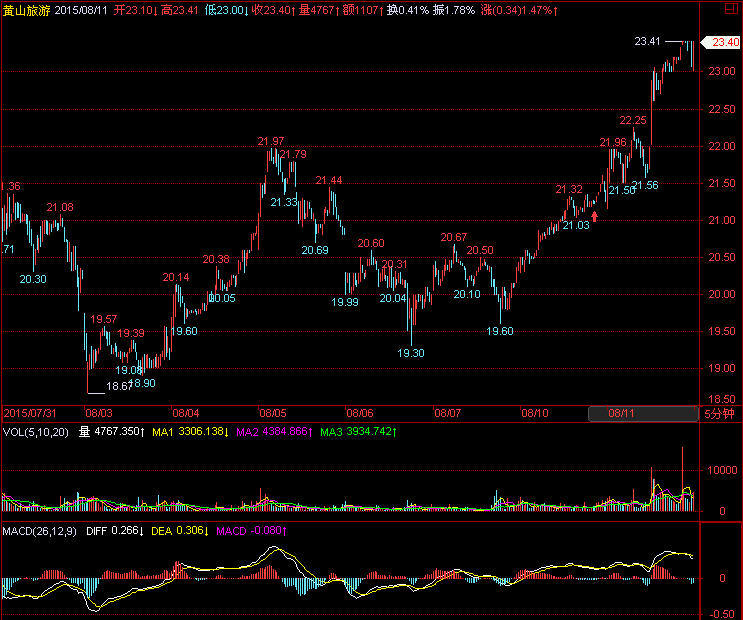743x620 pixels.
Task: Select the 08/05 date on time axis
Action: 273,412
